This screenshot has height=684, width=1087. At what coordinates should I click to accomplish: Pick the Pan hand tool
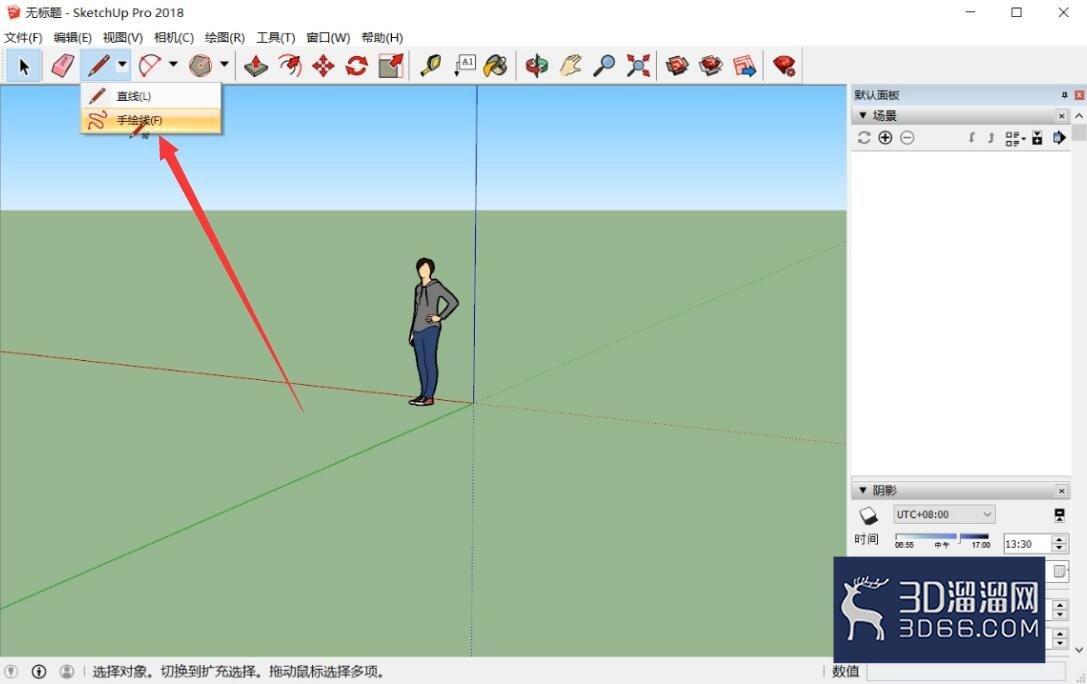click(570, 67)
